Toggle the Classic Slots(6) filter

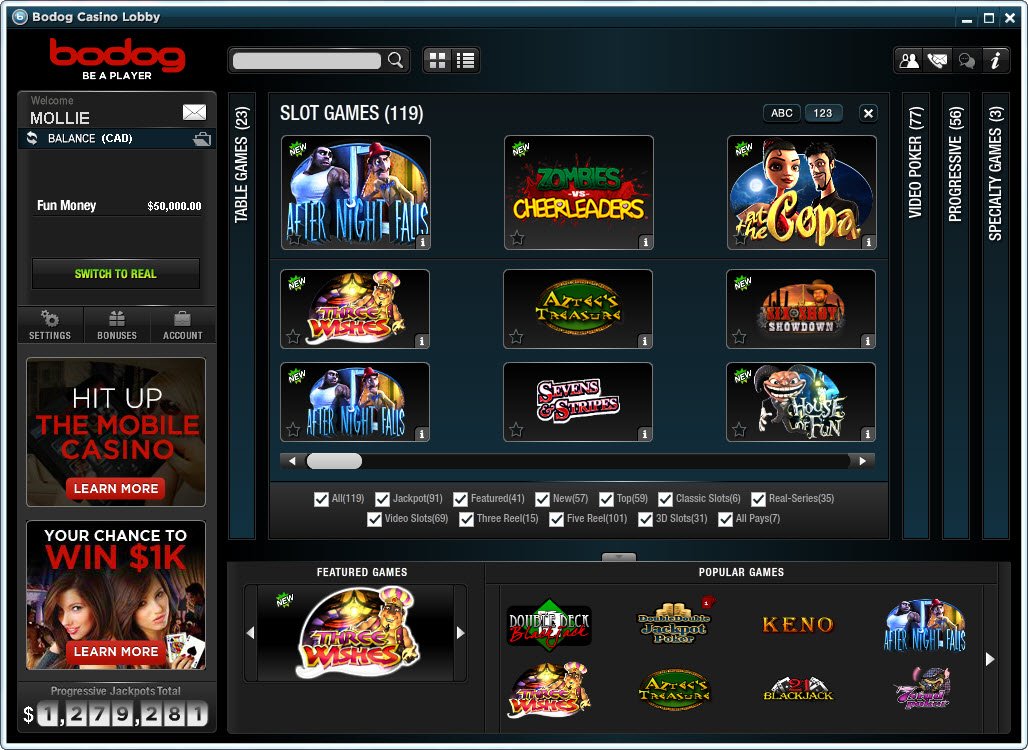tap(665, 499)
